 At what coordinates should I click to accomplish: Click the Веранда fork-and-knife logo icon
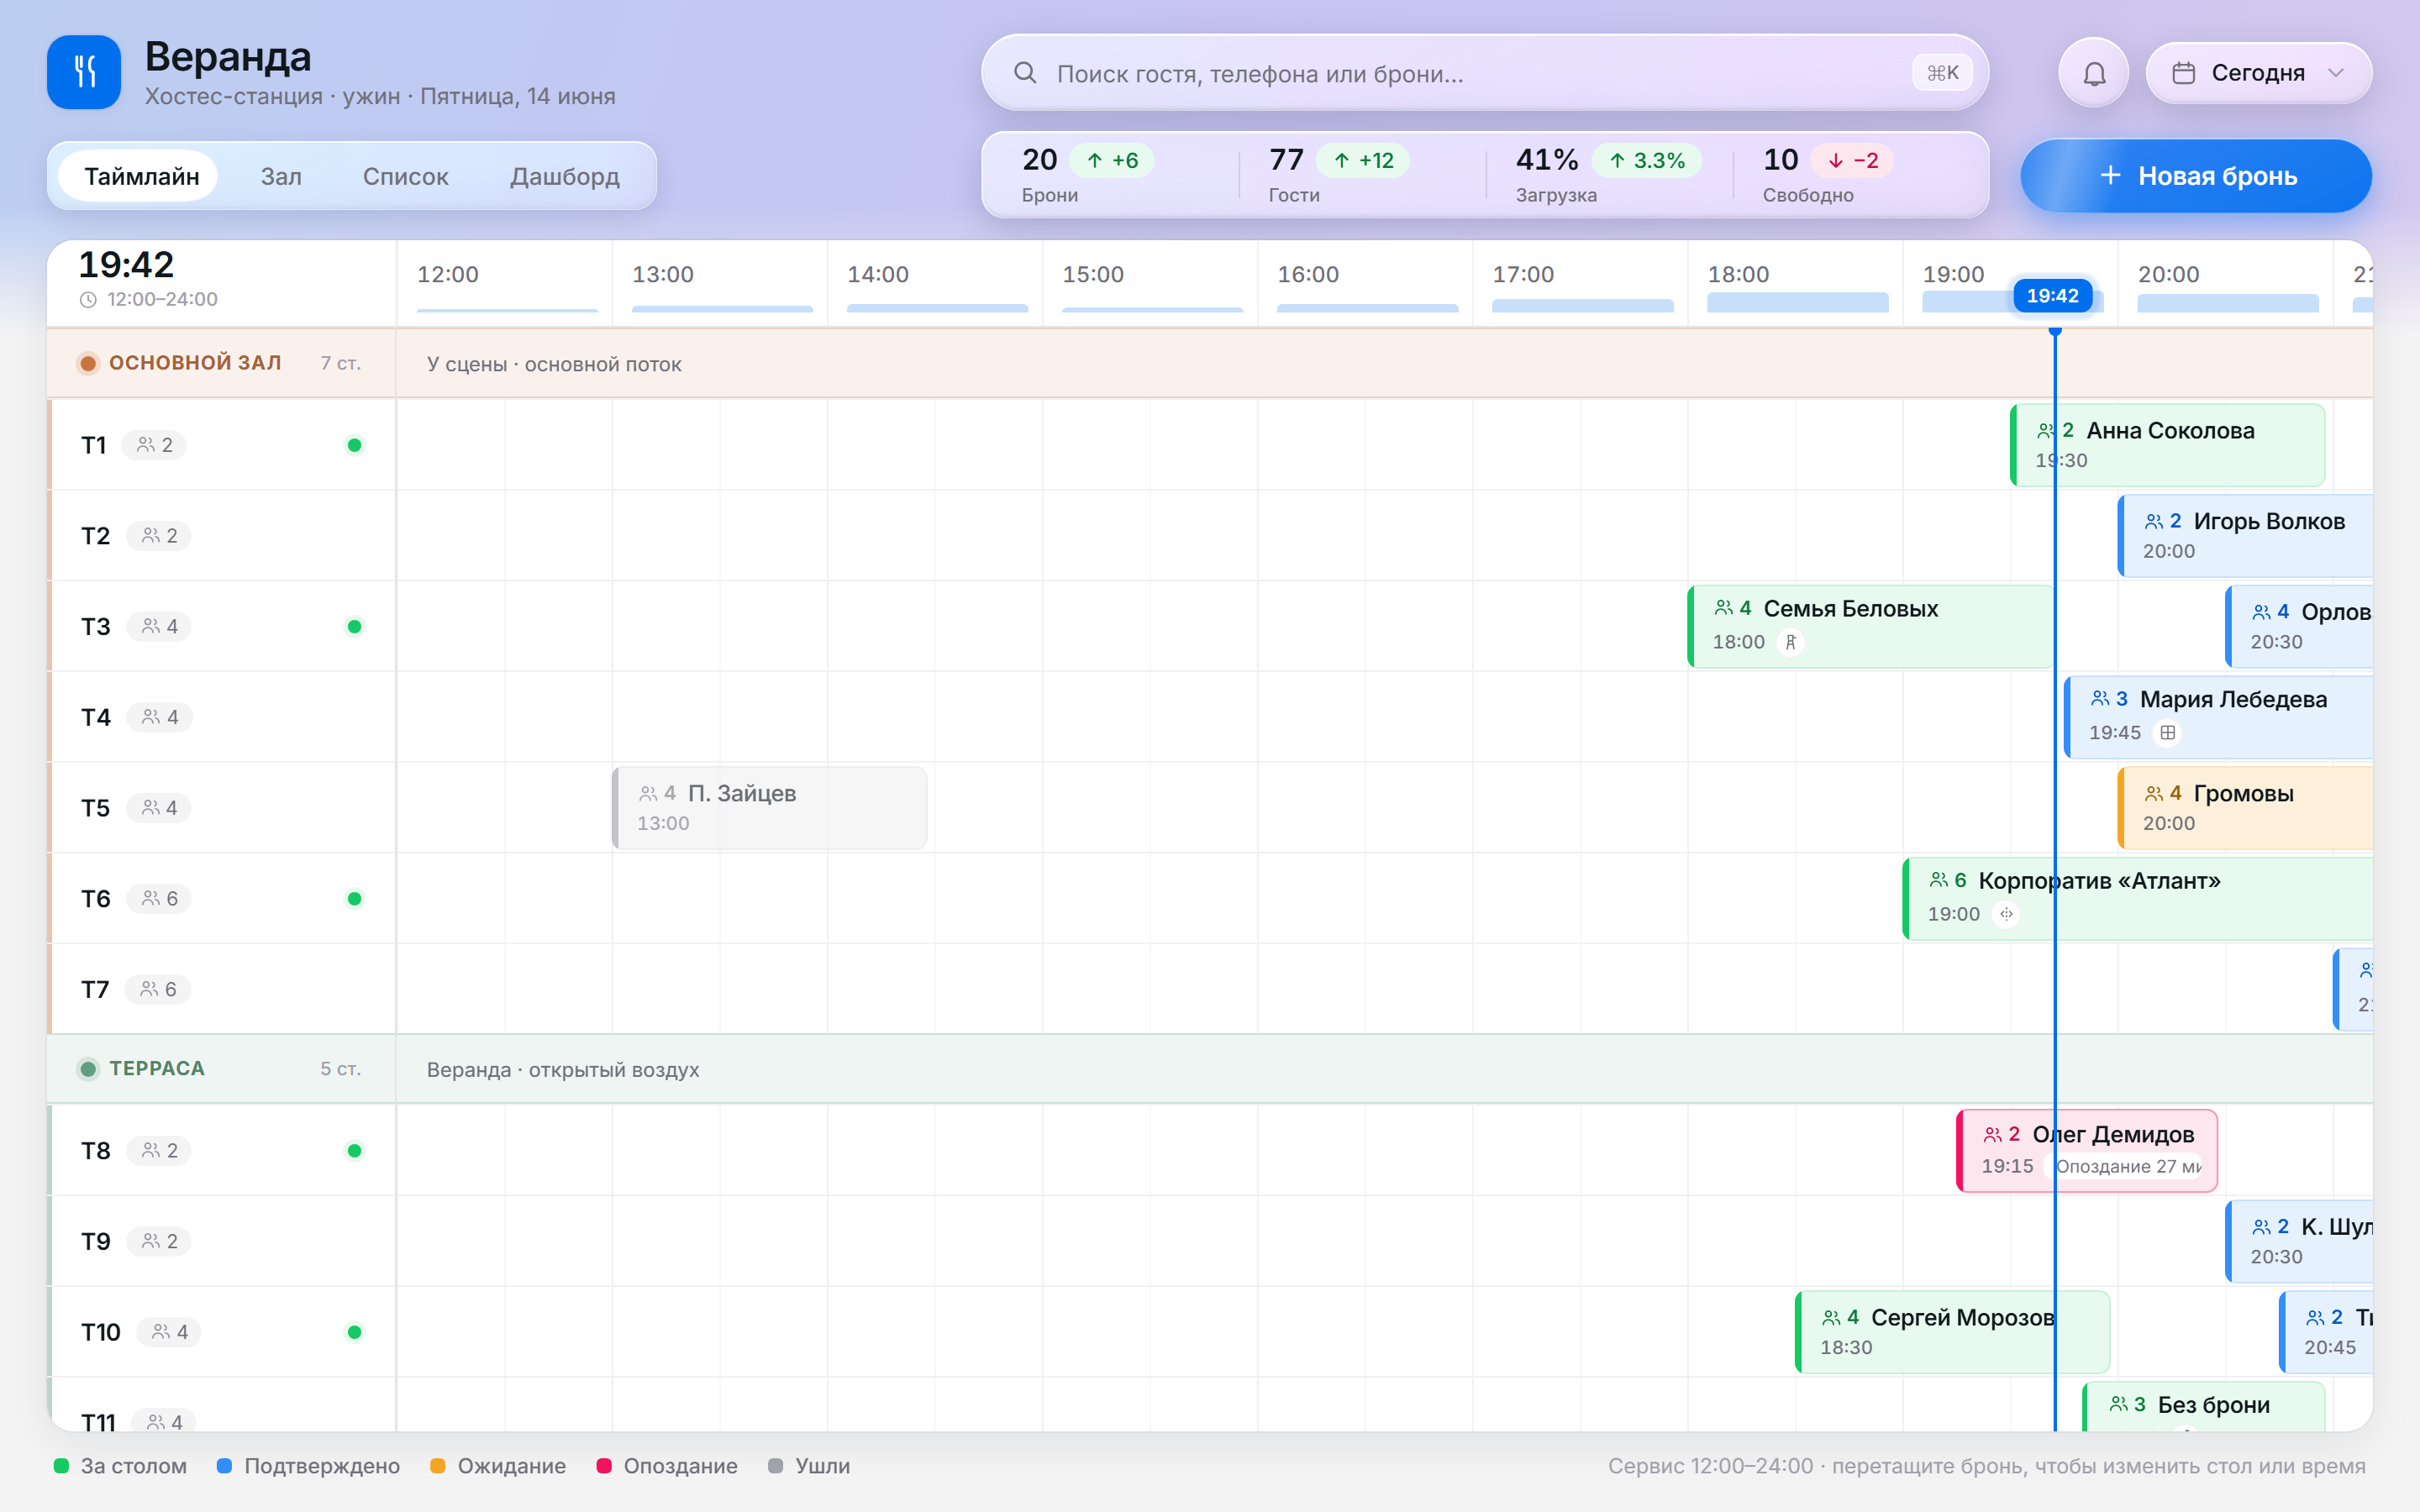[84, 72]
